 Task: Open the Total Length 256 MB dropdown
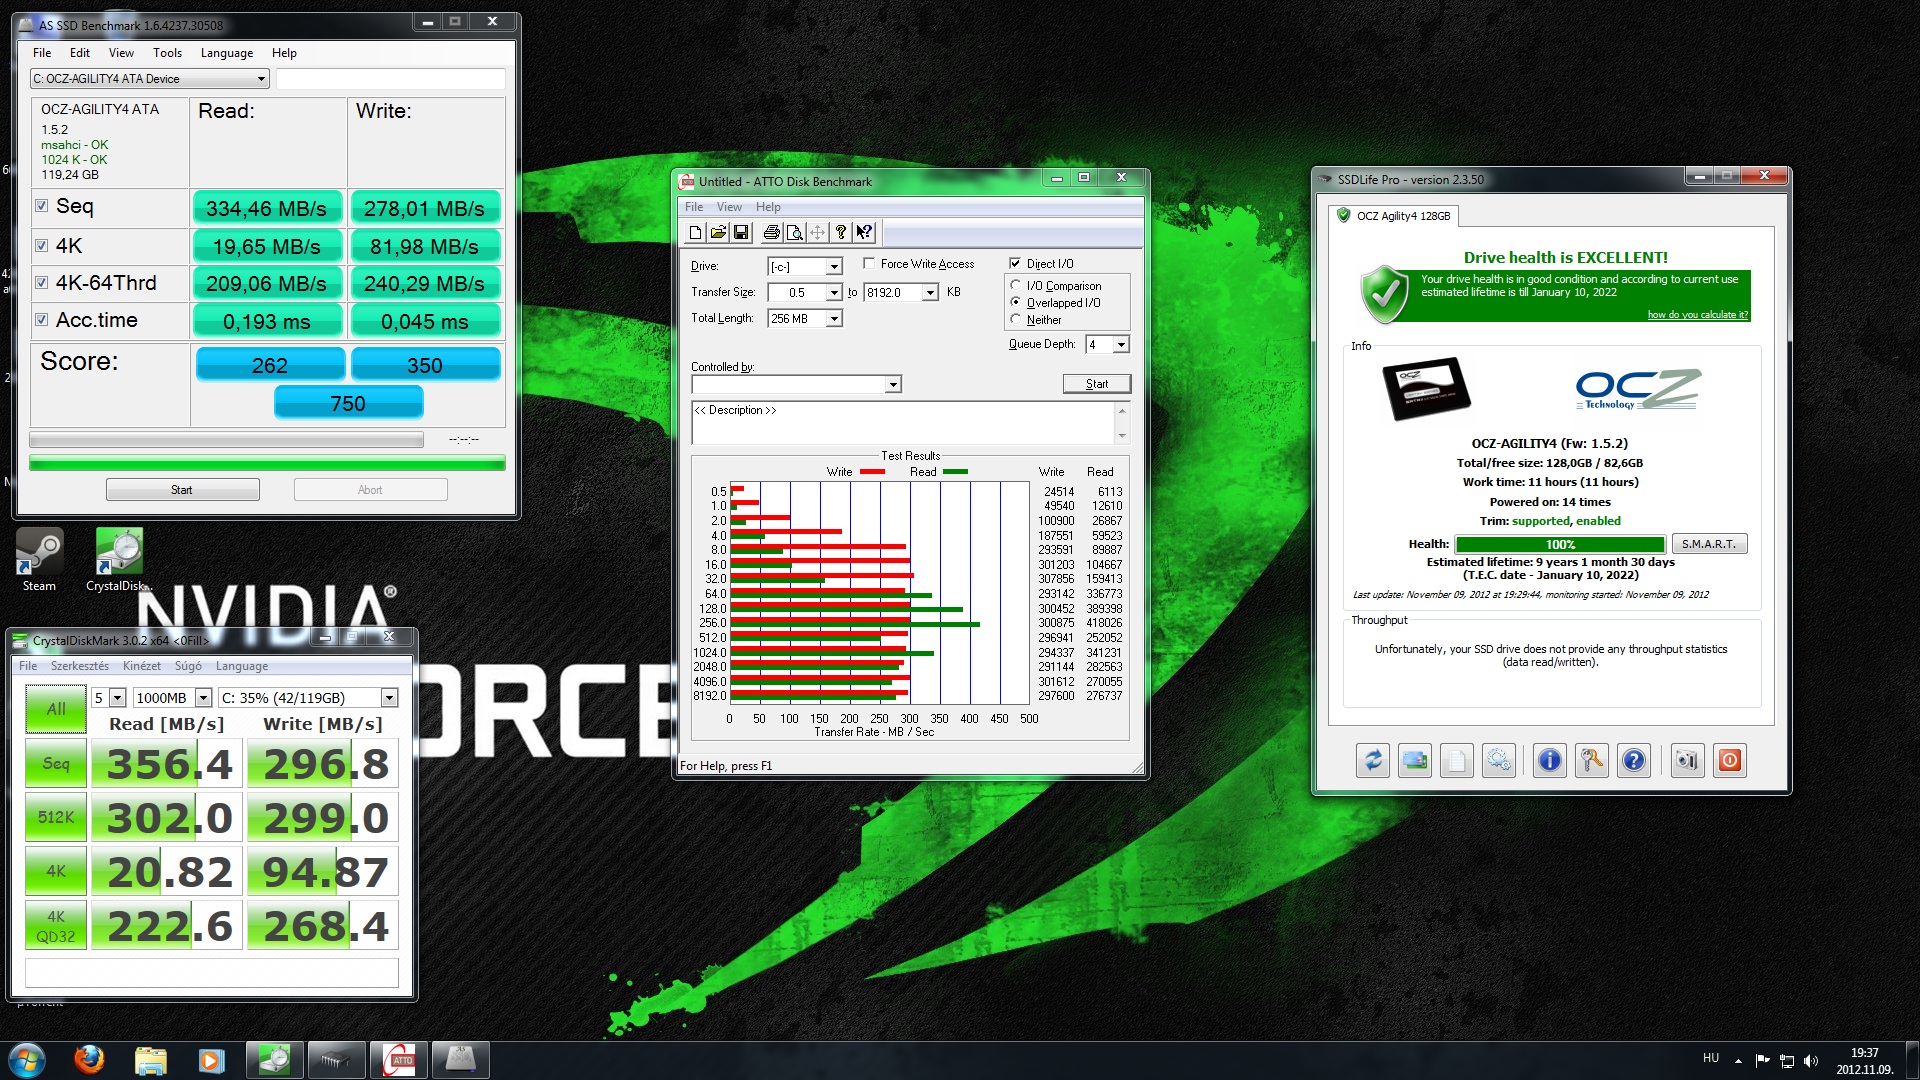coord(834,319)
